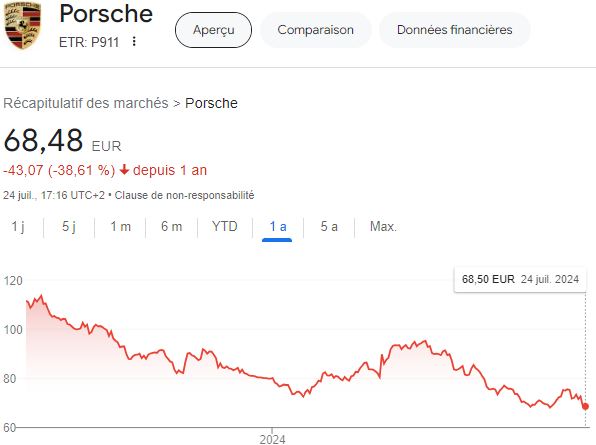596x445 pixels.
Task: Click the Porsche crest logo
Action: point(22,25)
